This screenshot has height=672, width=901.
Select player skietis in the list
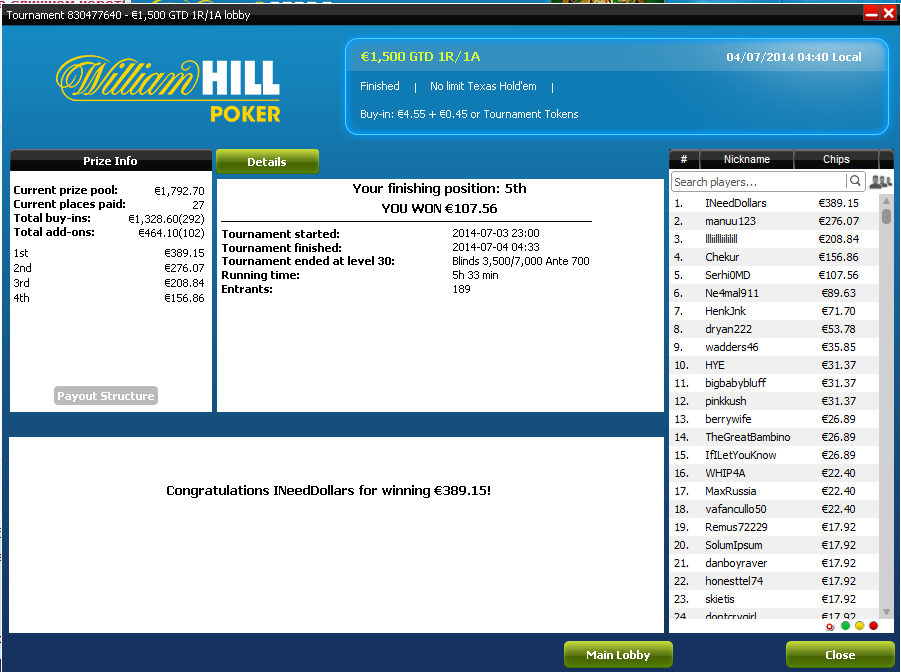click(774, 599)
